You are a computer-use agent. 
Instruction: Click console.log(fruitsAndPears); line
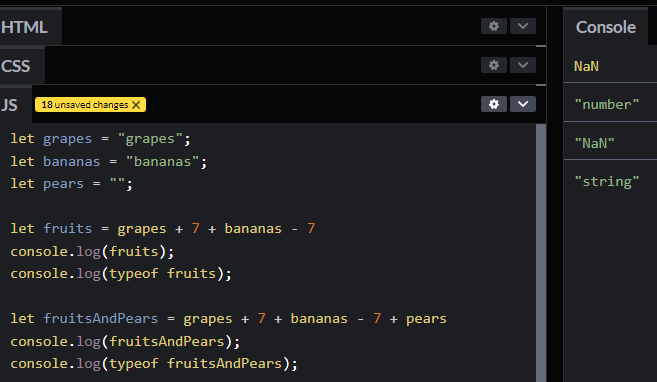pyautogui.click(x=125, y=341)
